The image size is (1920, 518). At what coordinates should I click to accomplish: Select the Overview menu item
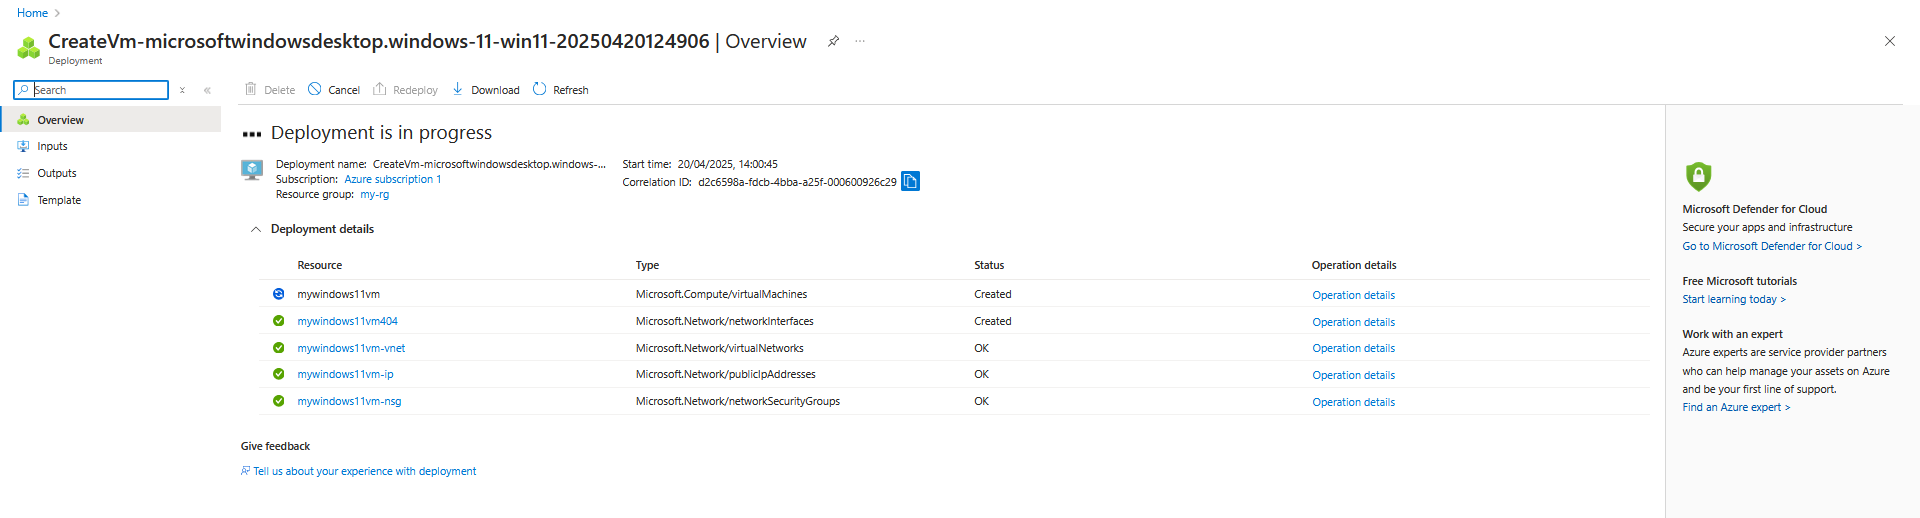point(110,120)
